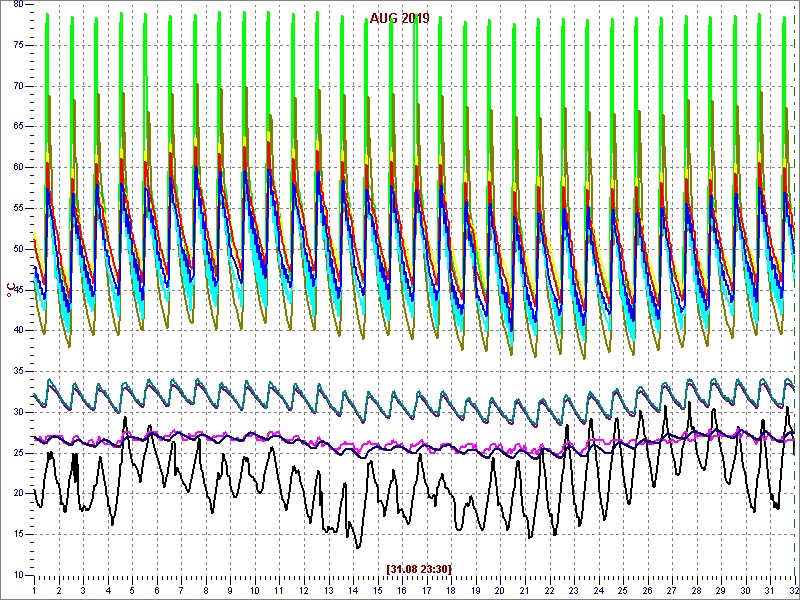The image size is (800, 600).
Task: Pick the 45 value on the temperature axis
Action: 18,290
